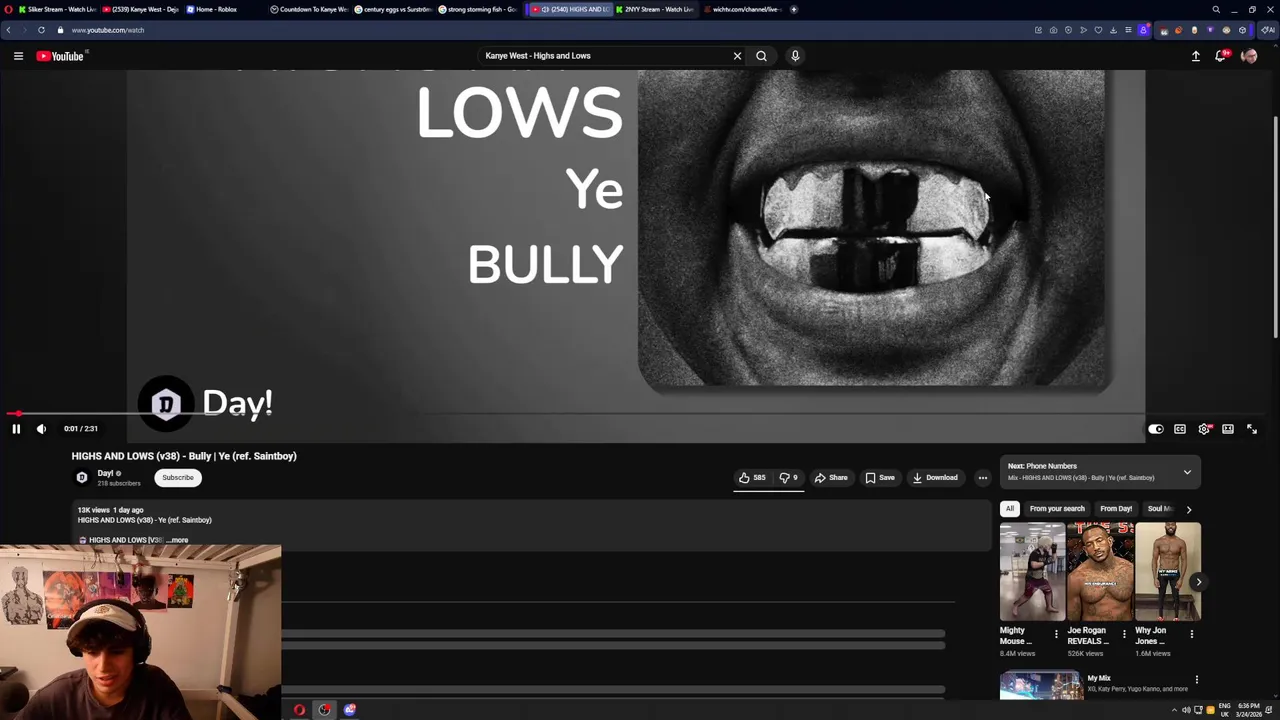Image resolution: width=1280 pixels, height=720 pixels.
Task: Expand the description with ...more
Action: tap(177, 540)
